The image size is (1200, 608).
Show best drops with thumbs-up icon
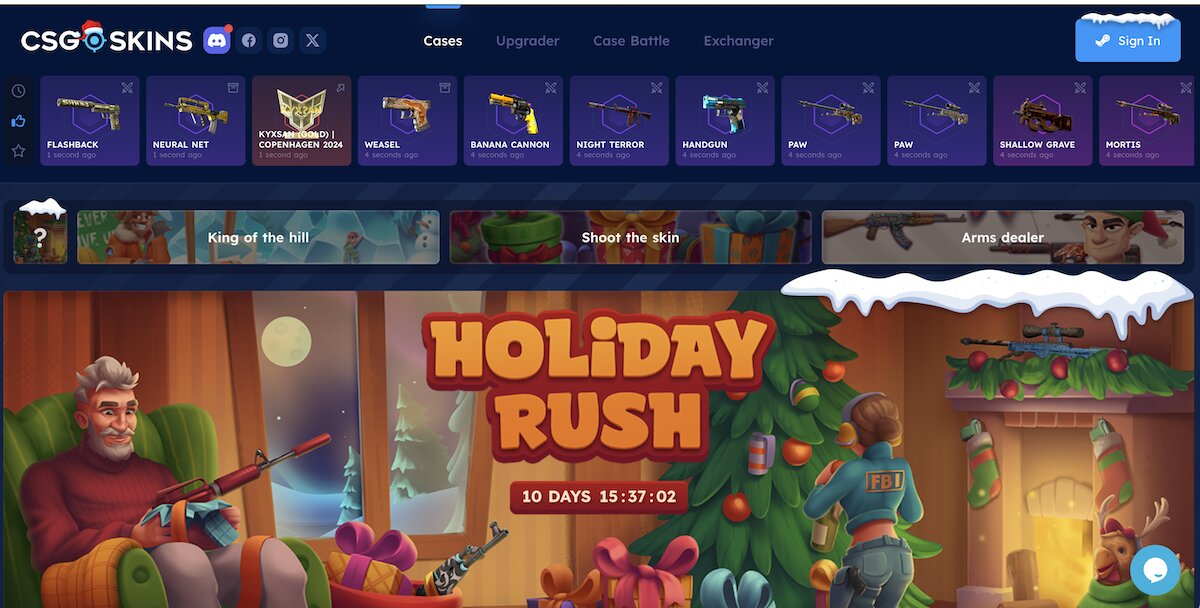tap(18, 121)
